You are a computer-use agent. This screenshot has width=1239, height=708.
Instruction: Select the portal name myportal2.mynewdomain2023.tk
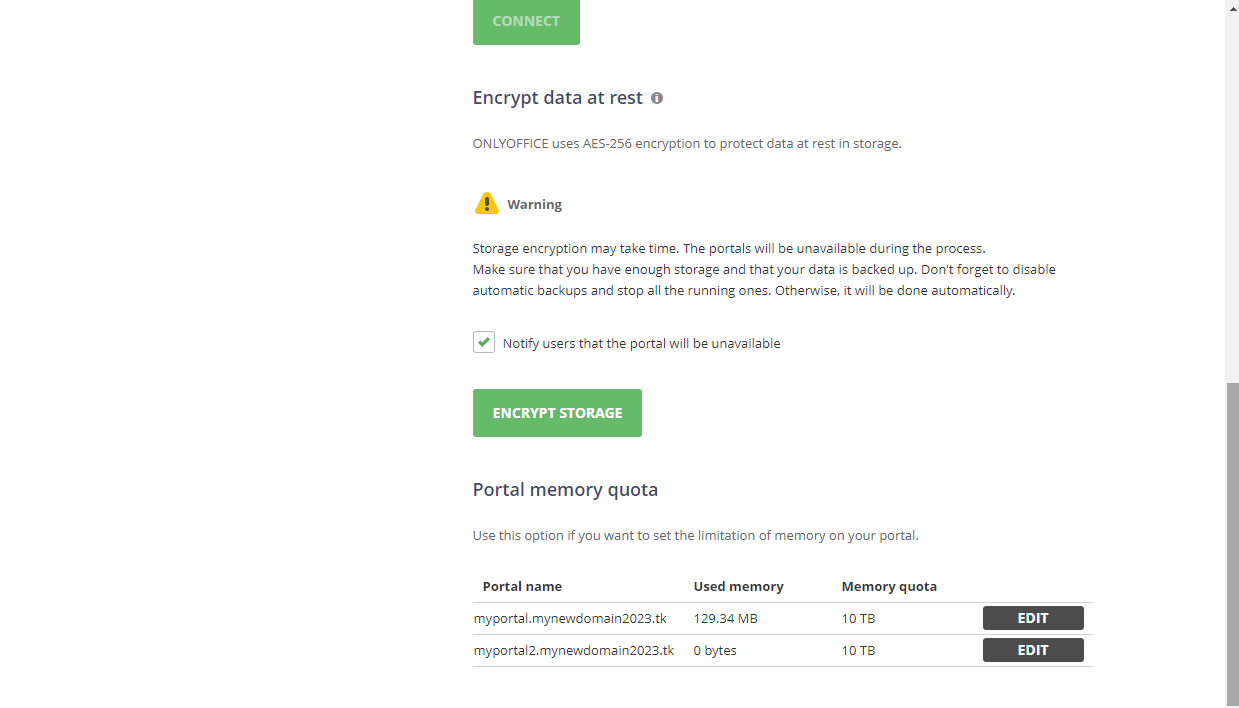573,650
